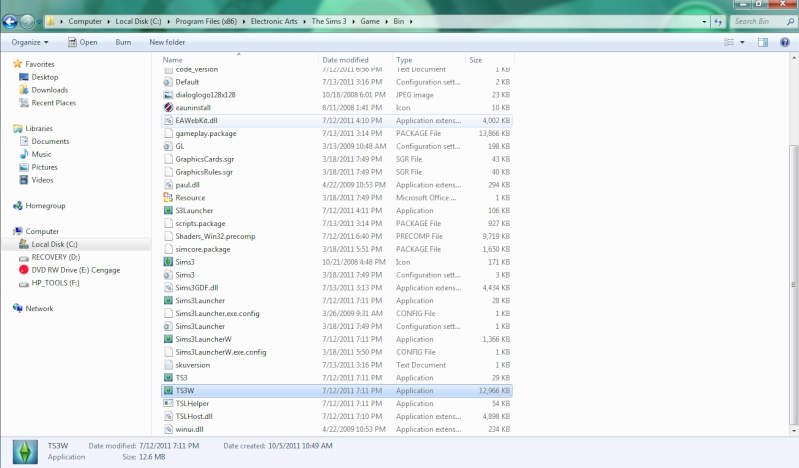Screen dimensions: 799x468
Task: Open the Documents library
Action: (x=50, y=141)
